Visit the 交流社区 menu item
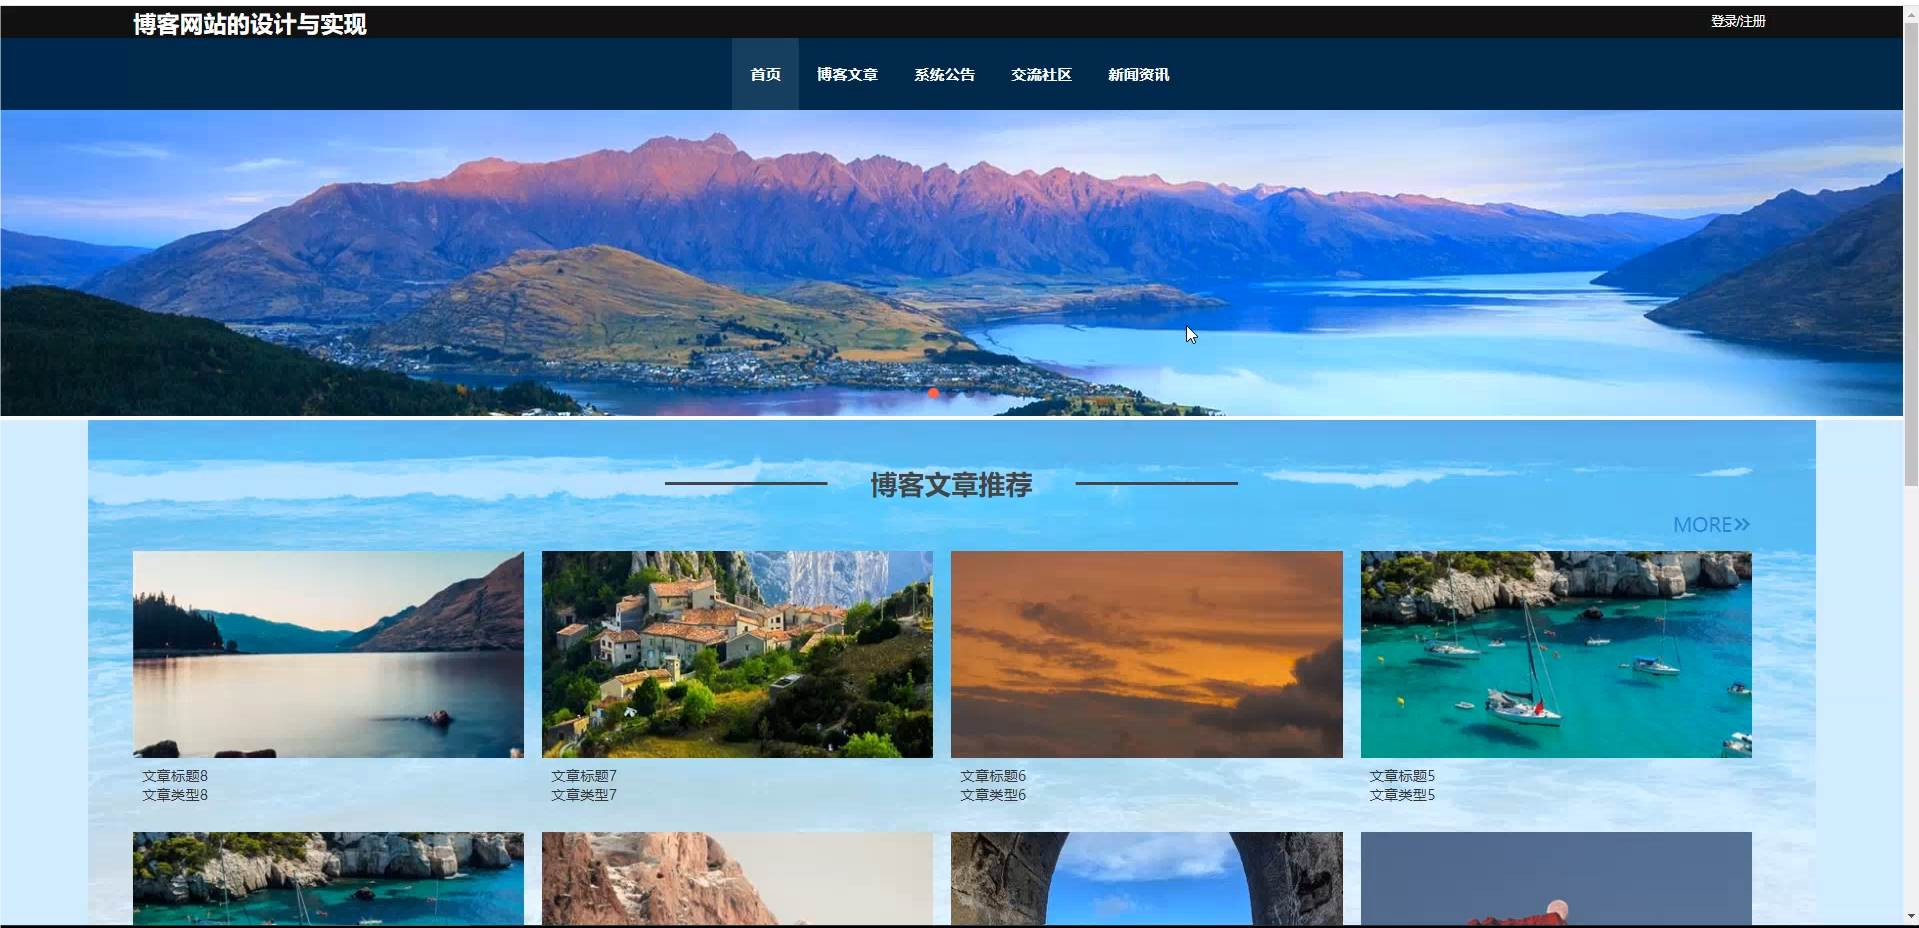Image resolution: width=1919 pixels, height=928 pixels. (1041, 74)
